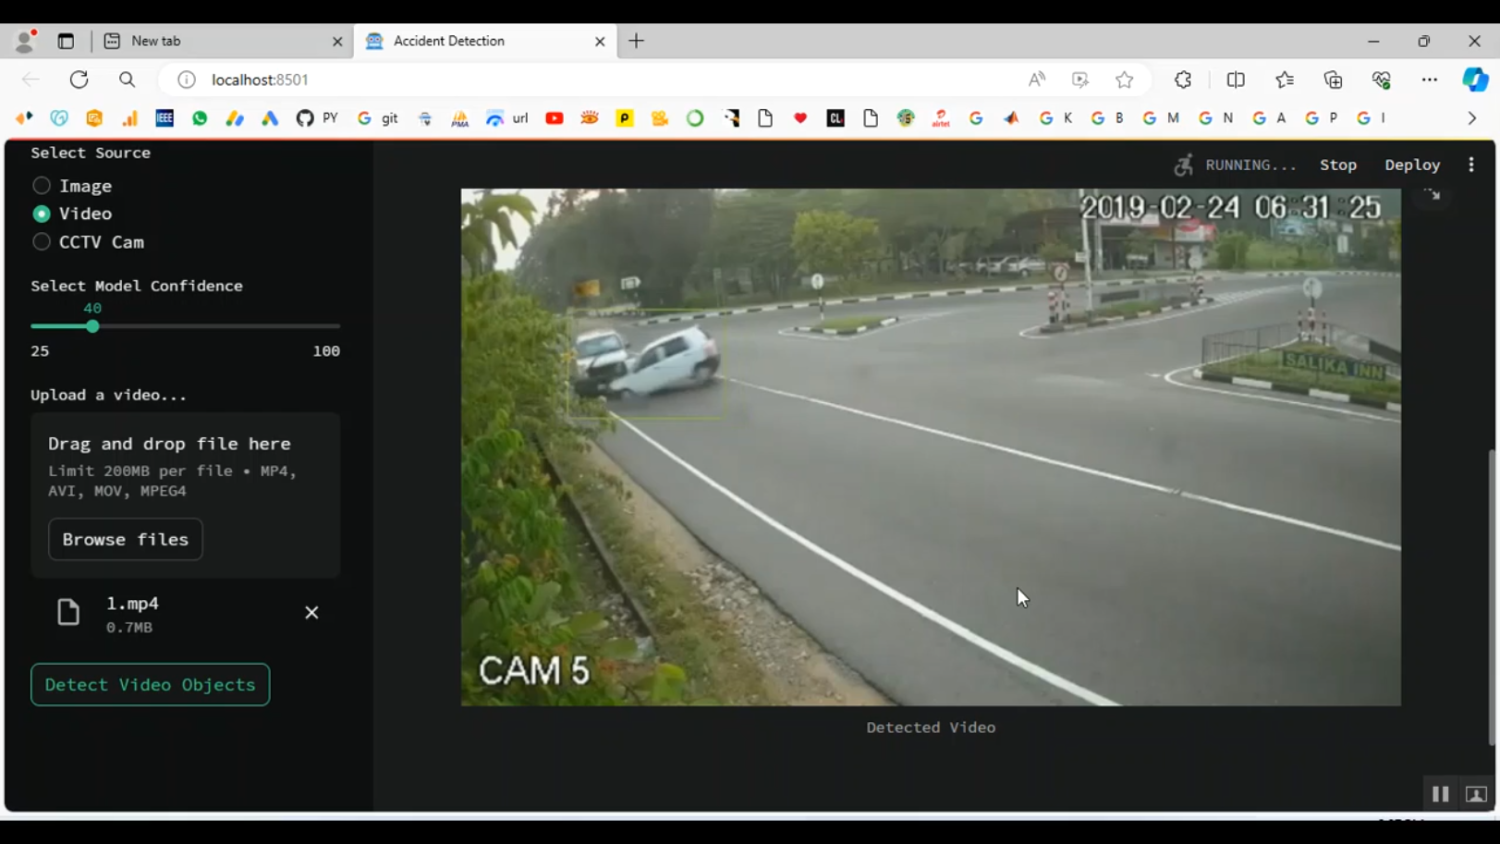Open the WhatsApp bookmark
1500x844 pixels.
pyautogui.click(x=200, y=118)
